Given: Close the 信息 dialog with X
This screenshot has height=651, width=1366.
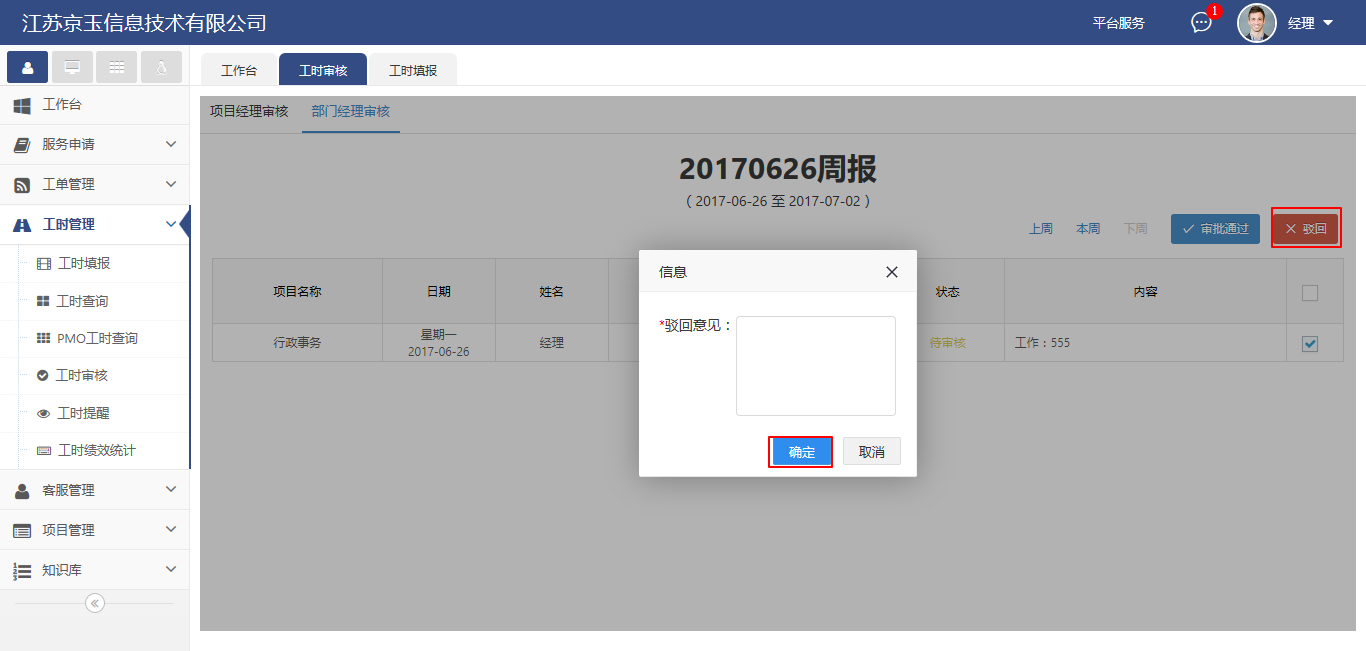Looking at the screenshot, I should coord(892,272).
